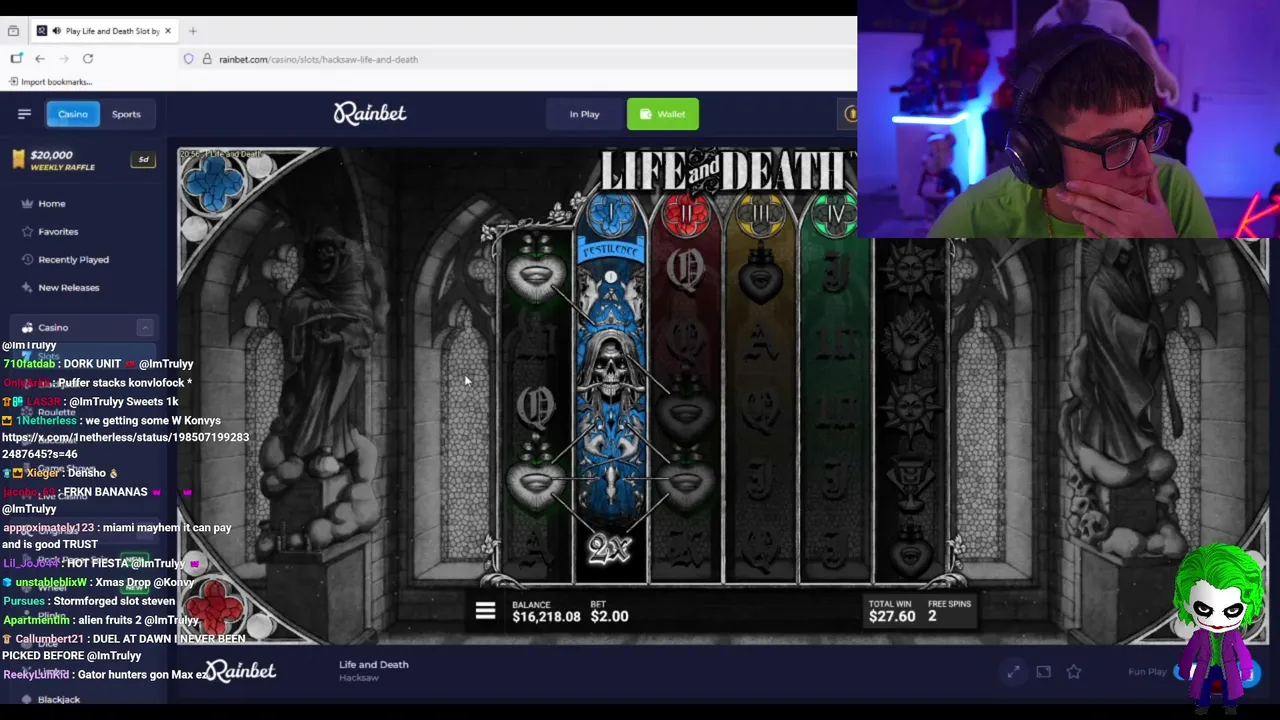The width and height of the screenshot is (1280, 720).
Task: Click Import bookmarks in bookmarks bar
Action: [x=50, y=82]
